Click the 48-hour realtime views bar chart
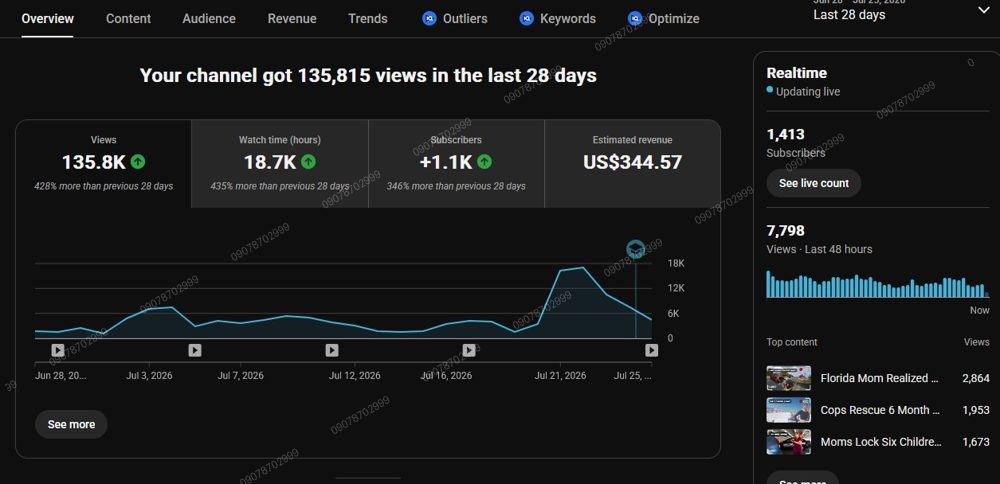The height and width of the screenshot is (484, 1000). (878, 284)
